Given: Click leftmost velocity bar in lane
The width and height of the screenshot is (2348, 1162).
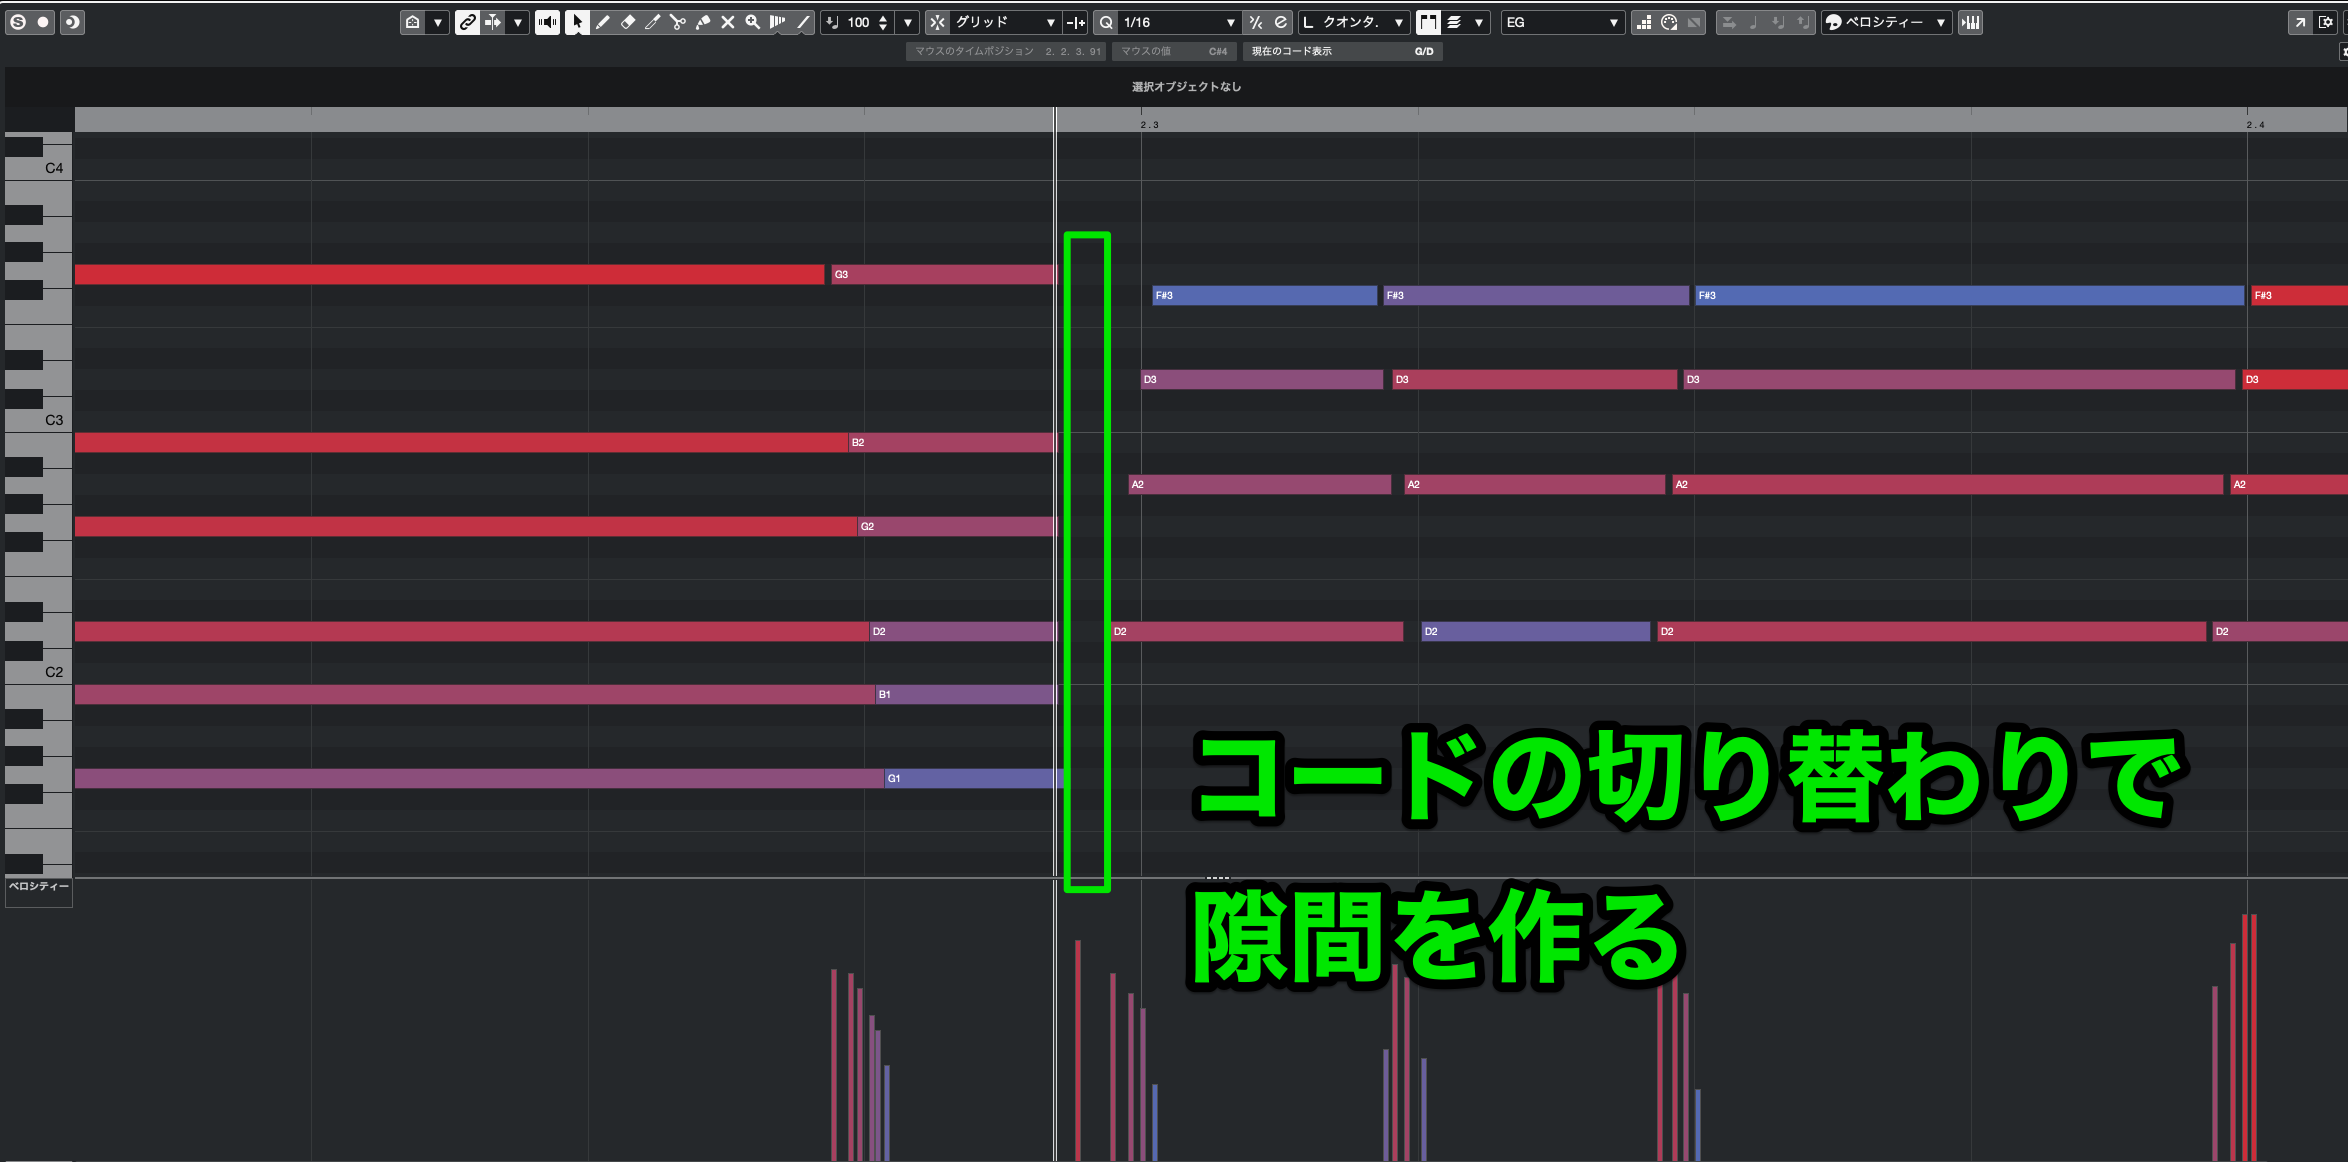Looking at the screenshot, I should coord(834,1064).
